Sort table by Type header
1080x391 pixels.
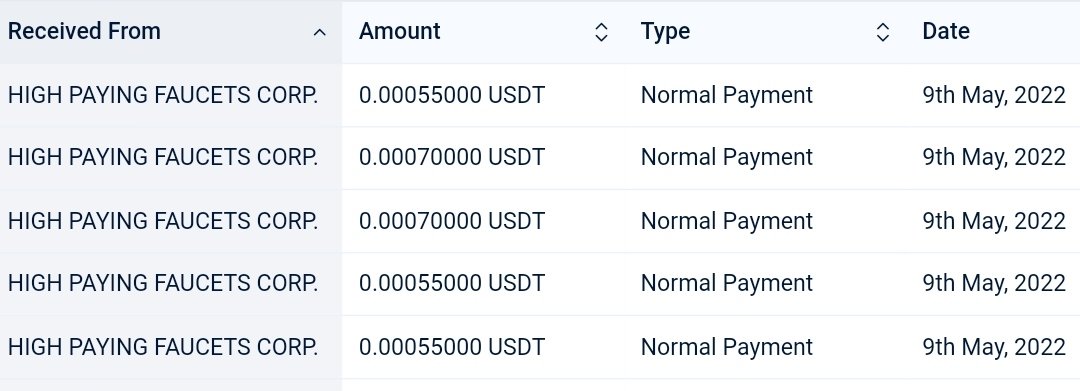[665, 31]
